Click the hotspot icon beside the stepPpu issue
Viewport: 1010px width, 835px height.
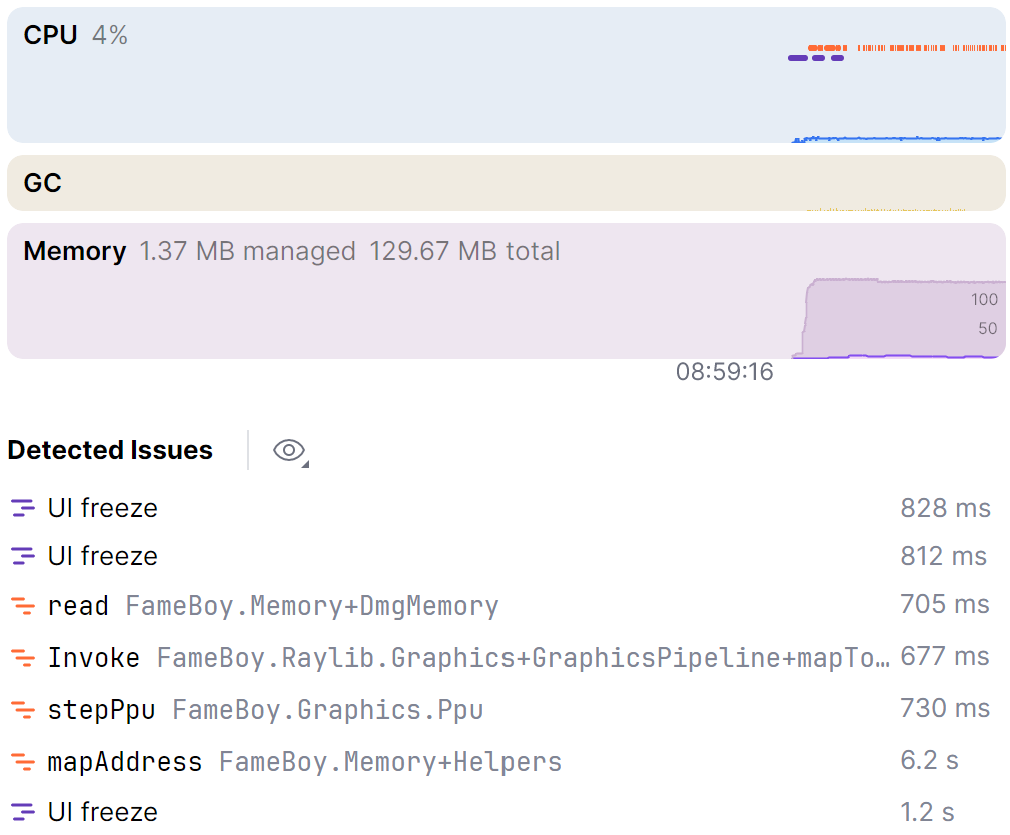pyautogui.click(x=22, y=709)
